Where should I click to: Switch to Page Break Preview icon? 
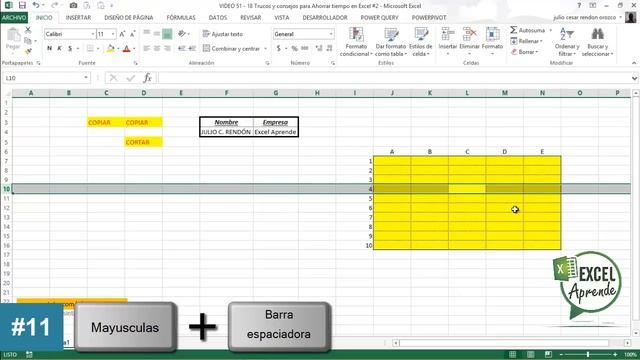(x=548, y=354)
